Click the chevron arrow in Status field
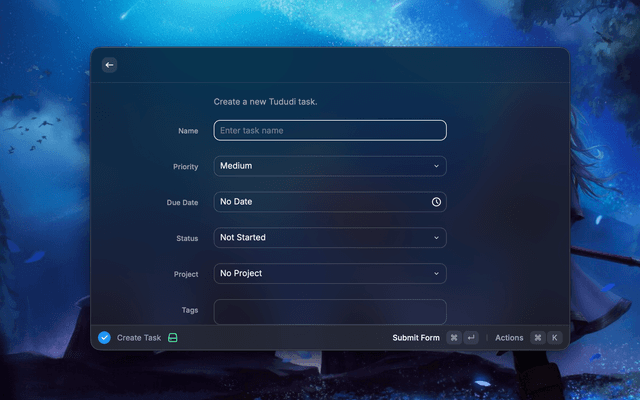640x400 pixels. click(436, 238)
